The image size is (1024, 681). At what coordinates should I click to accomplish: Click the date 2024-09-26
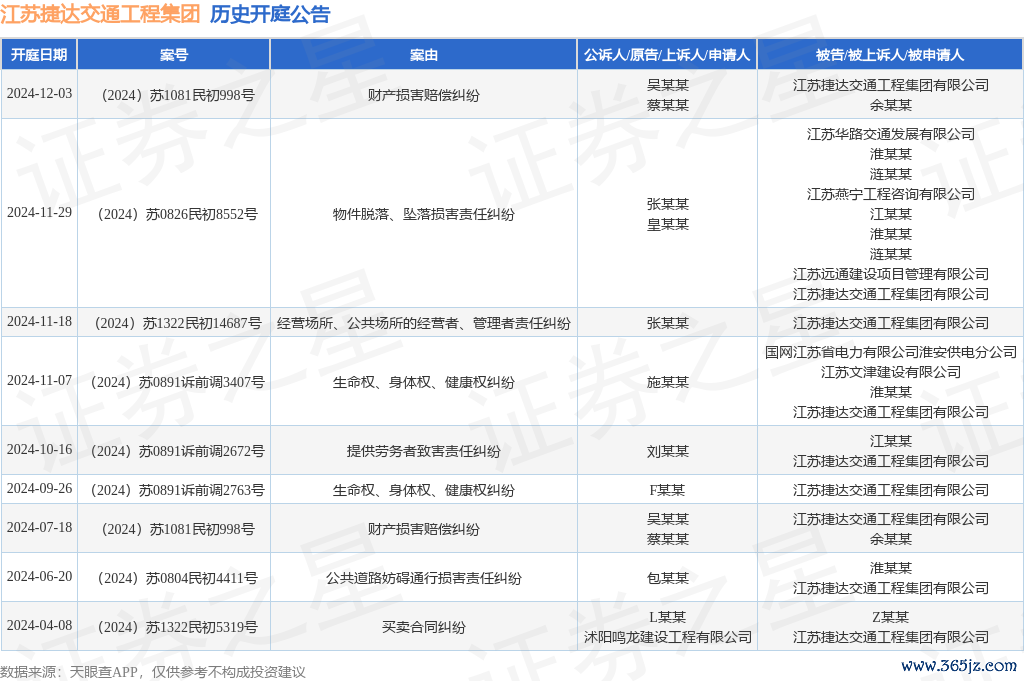(x=39, y=488)
